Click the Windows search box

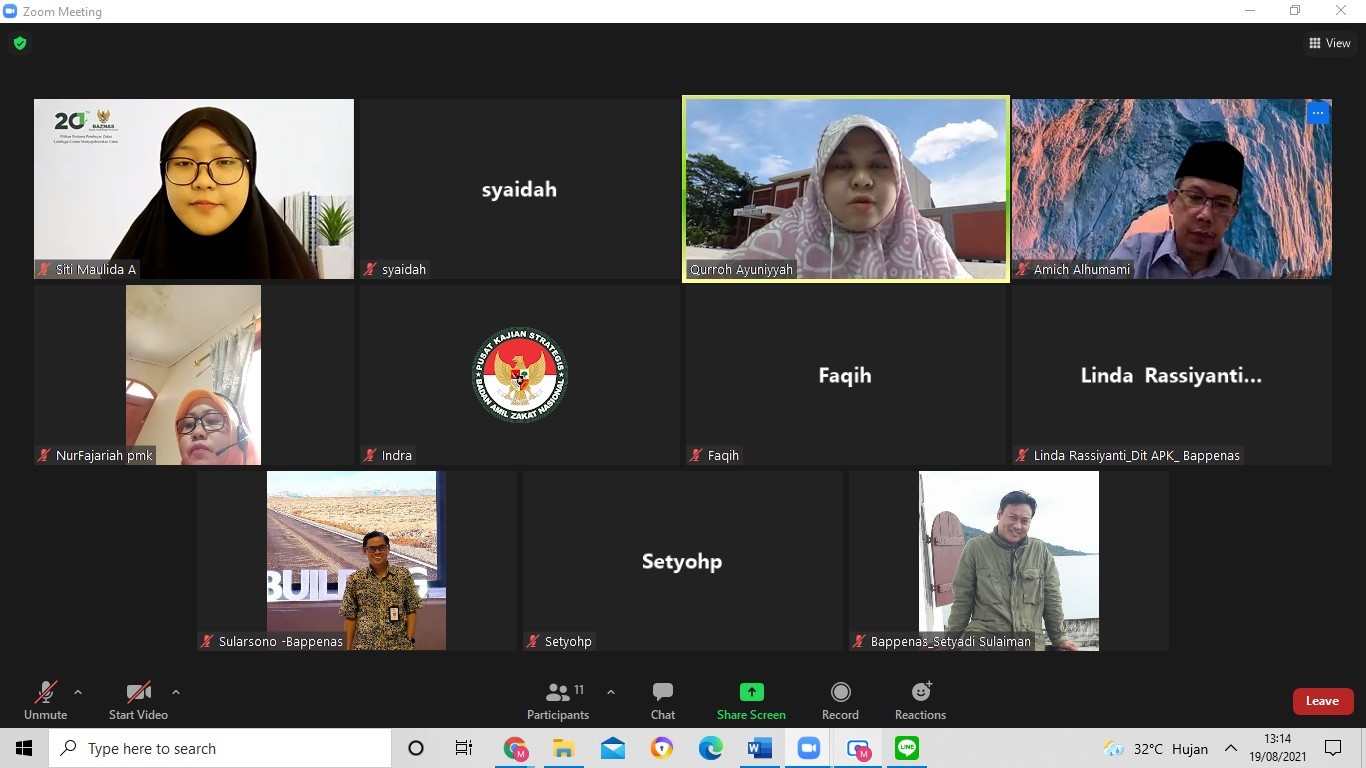(x=220, y=748)
